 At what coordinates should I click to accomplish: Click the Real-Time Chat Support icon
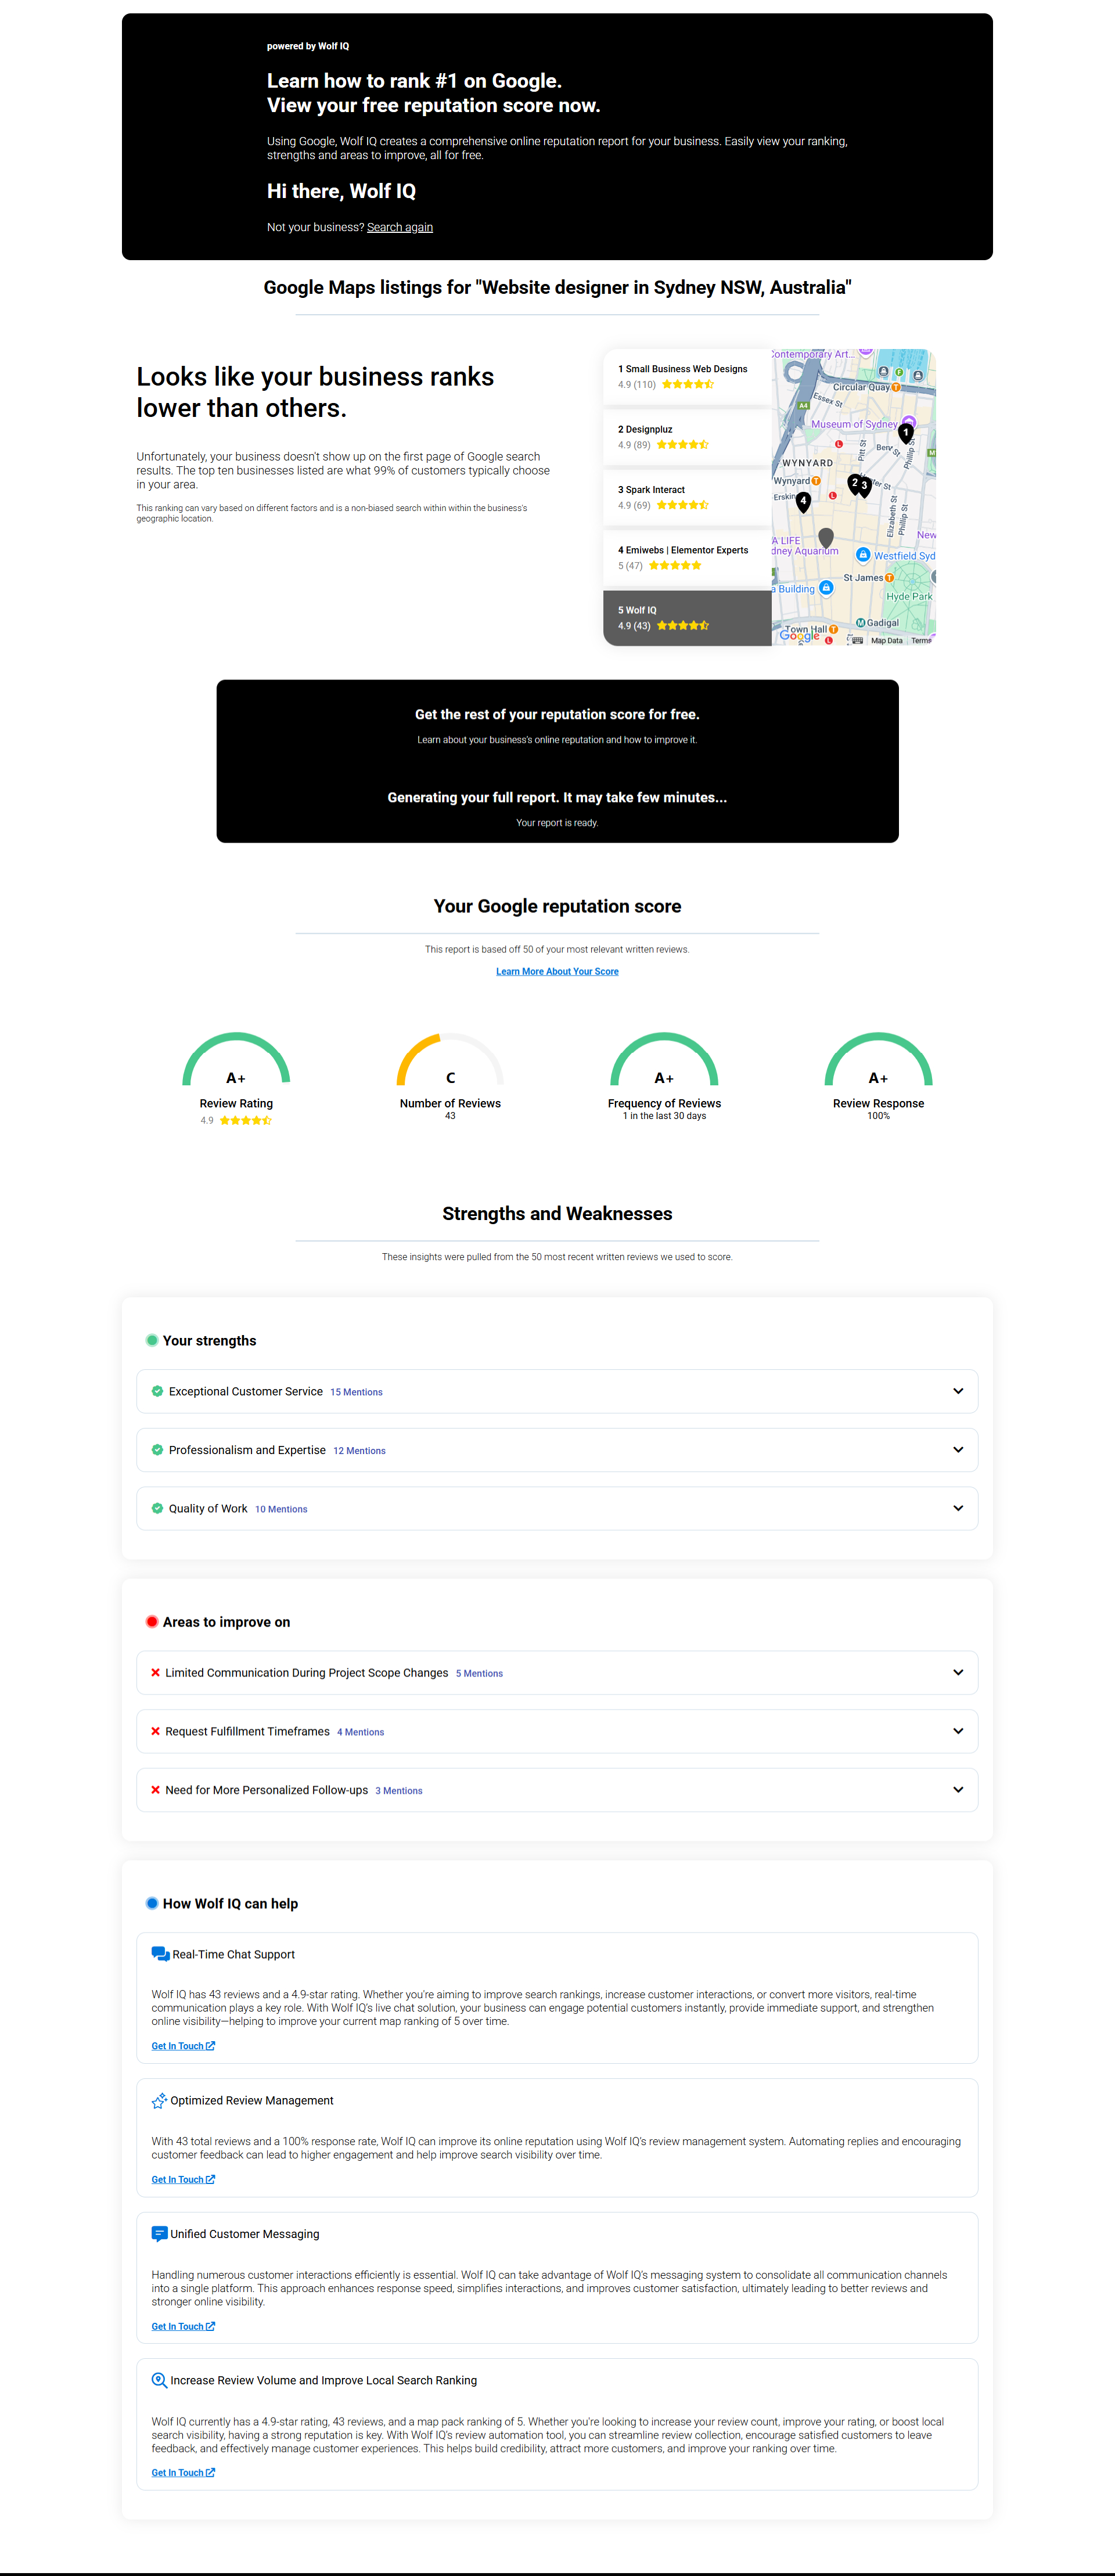160,1954
